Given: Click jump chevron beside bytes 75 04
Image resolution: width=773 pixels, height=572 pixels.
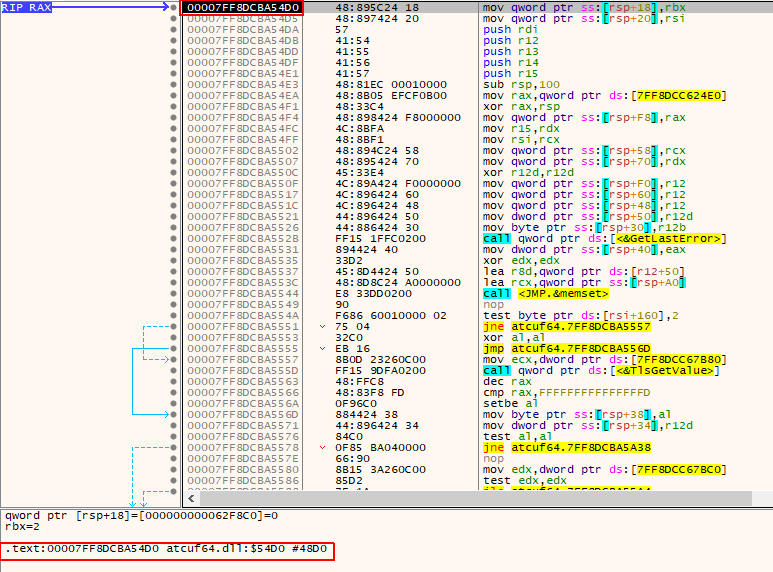Looking at the screenshot, I should click(x=322, y=326).
